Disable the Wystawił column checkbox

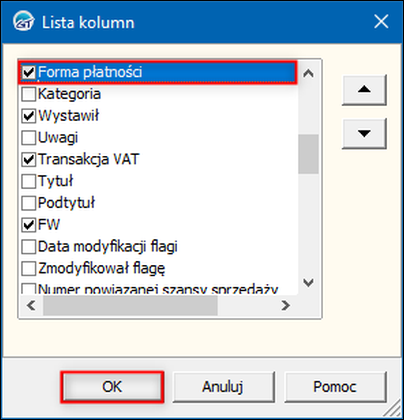point(29,116)
